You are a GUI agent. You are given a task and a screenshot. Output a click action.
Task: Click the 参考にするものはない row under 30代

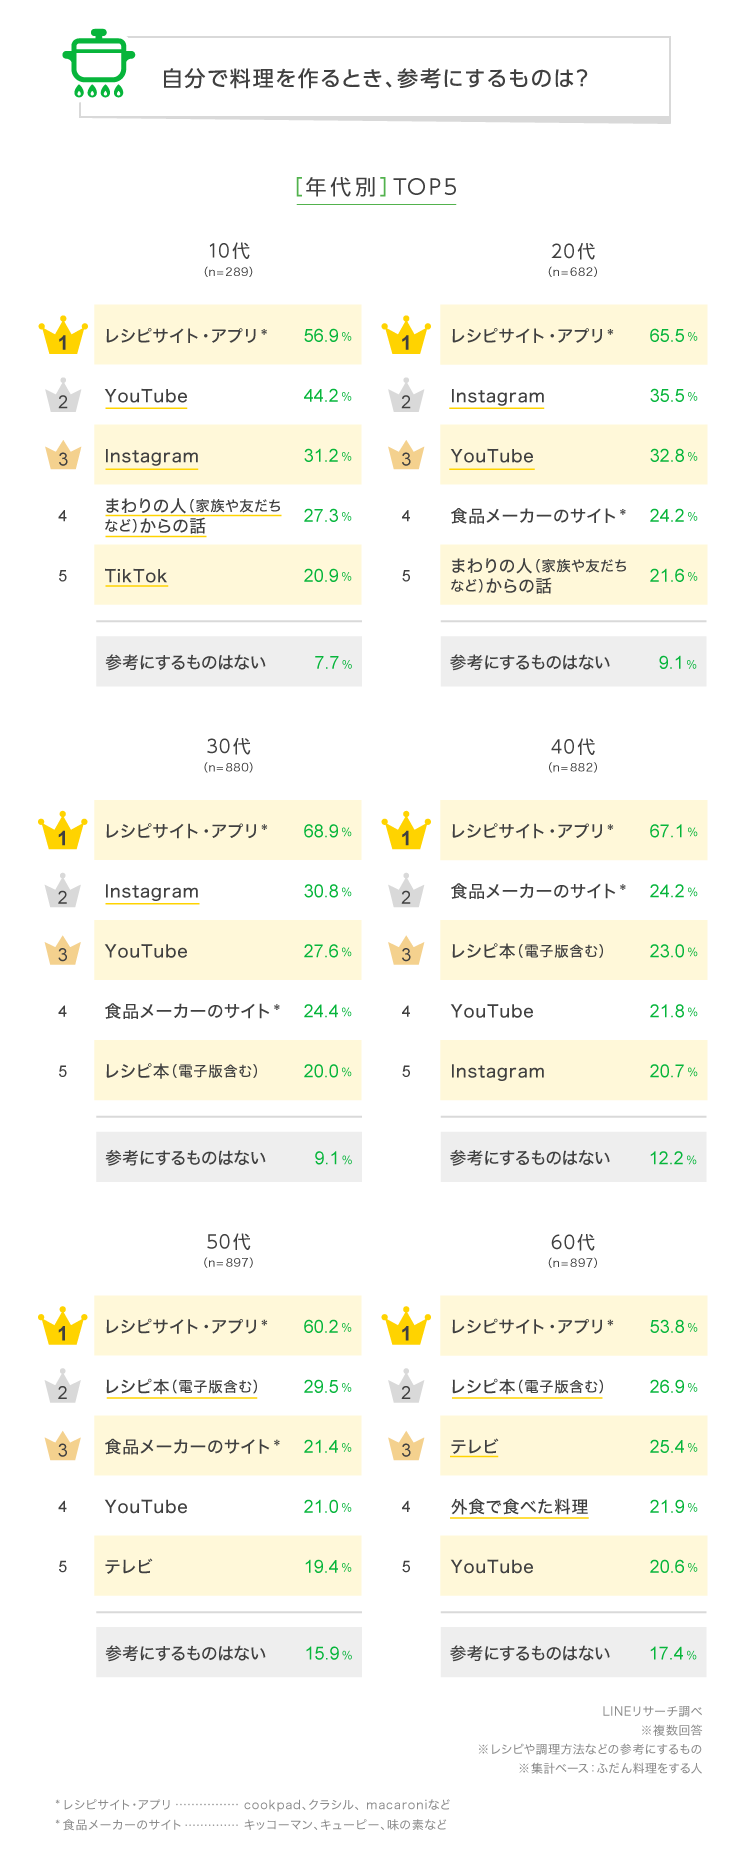[x=228, y=1158]
